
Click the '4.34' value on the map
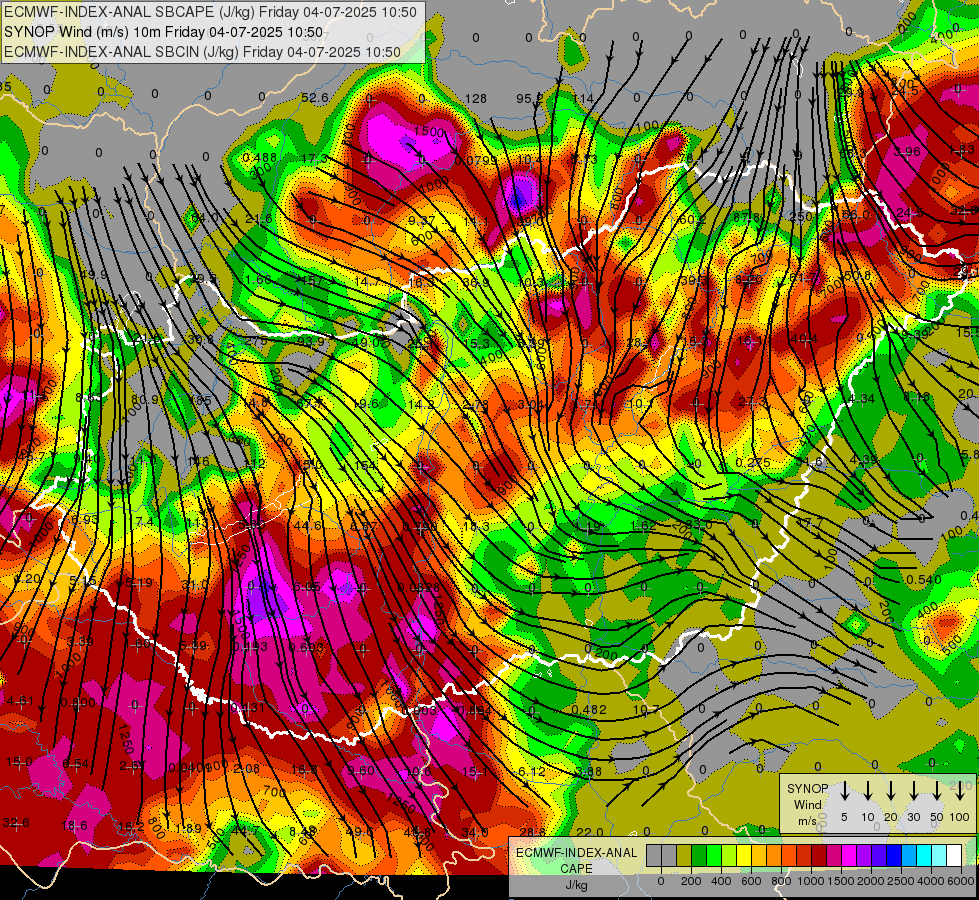(x=862, y=398)
